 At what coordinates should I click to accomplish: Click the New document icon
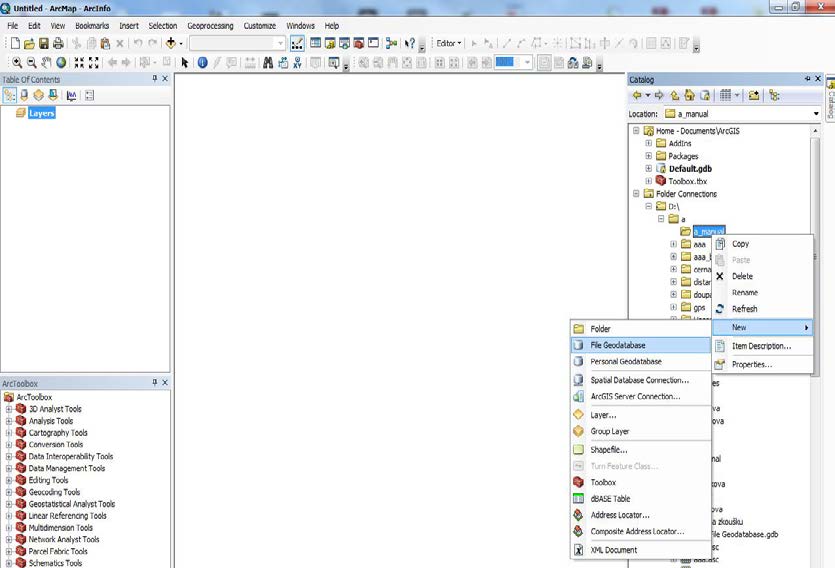[x=15, y=43]
